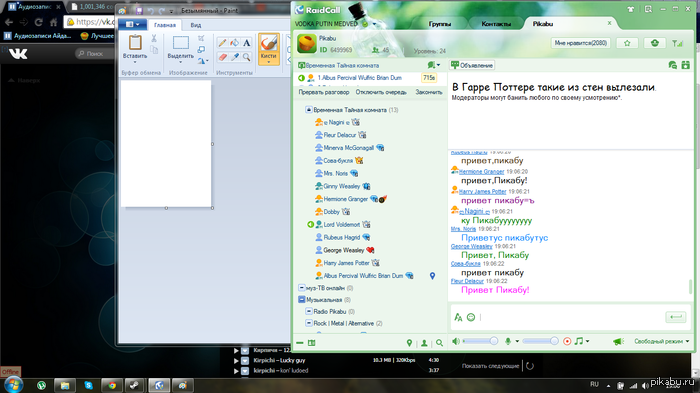Image resolution: width=700 pixels, height=393 pixels.
Task: Expand the Rock | Metal | Alternative channel
Action: click(x=308, y=323)
